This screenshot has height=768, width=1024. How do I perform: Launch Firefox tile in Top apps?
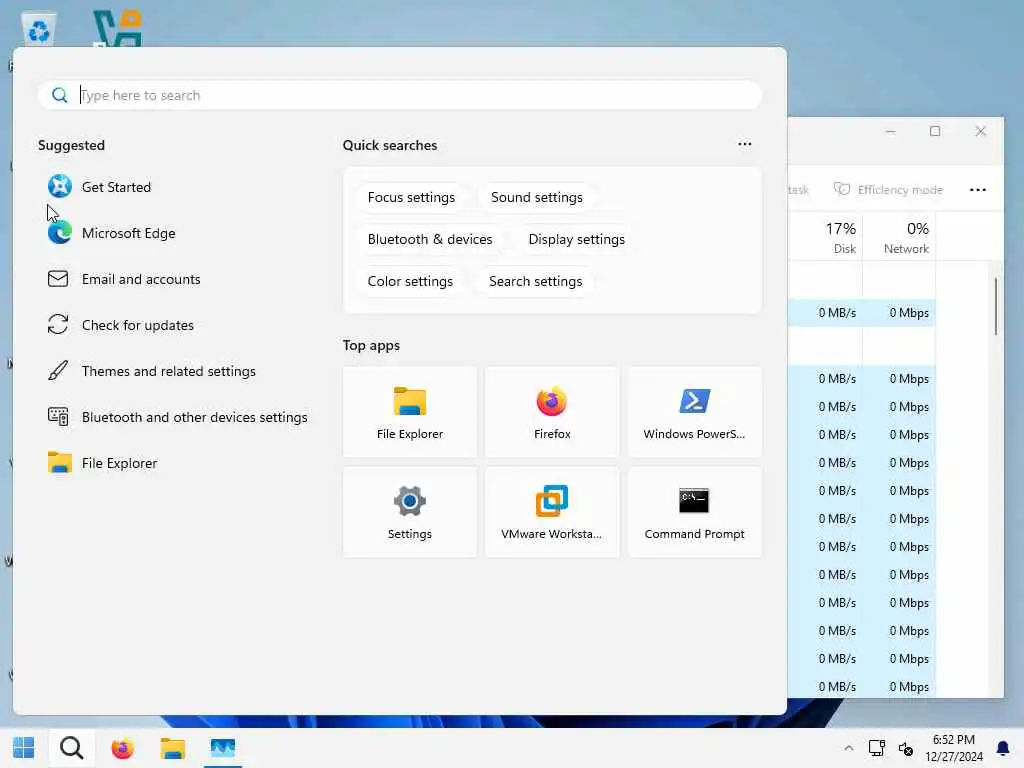click(552, 412)
